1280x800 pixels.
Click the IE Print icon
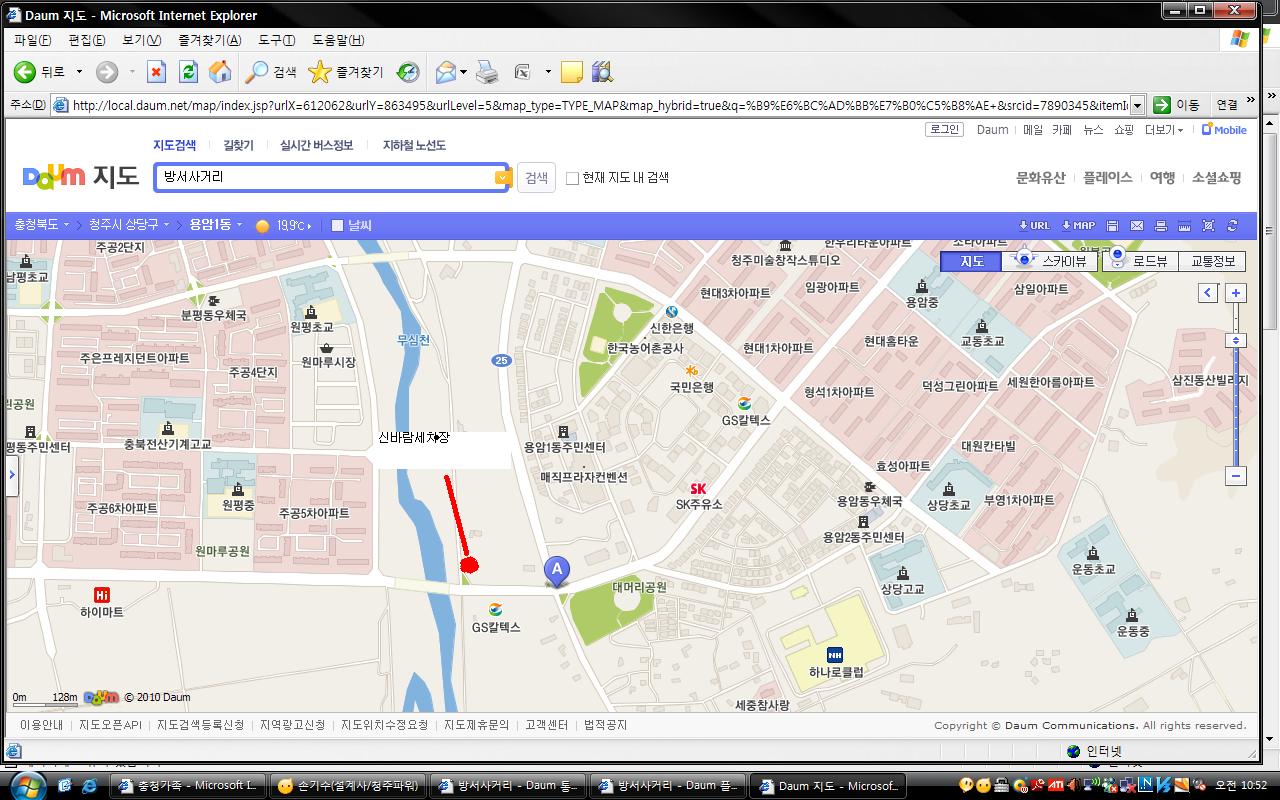click(x=487, y=72)
